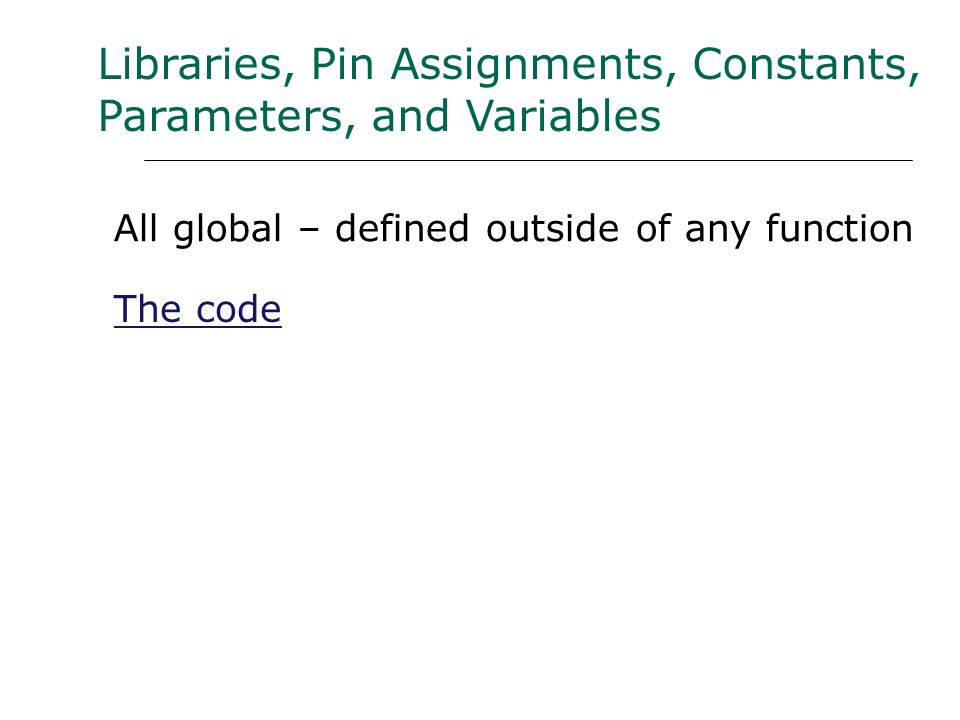
Task: Click "Pin" in the slide title
Action: tap(342, 64)
